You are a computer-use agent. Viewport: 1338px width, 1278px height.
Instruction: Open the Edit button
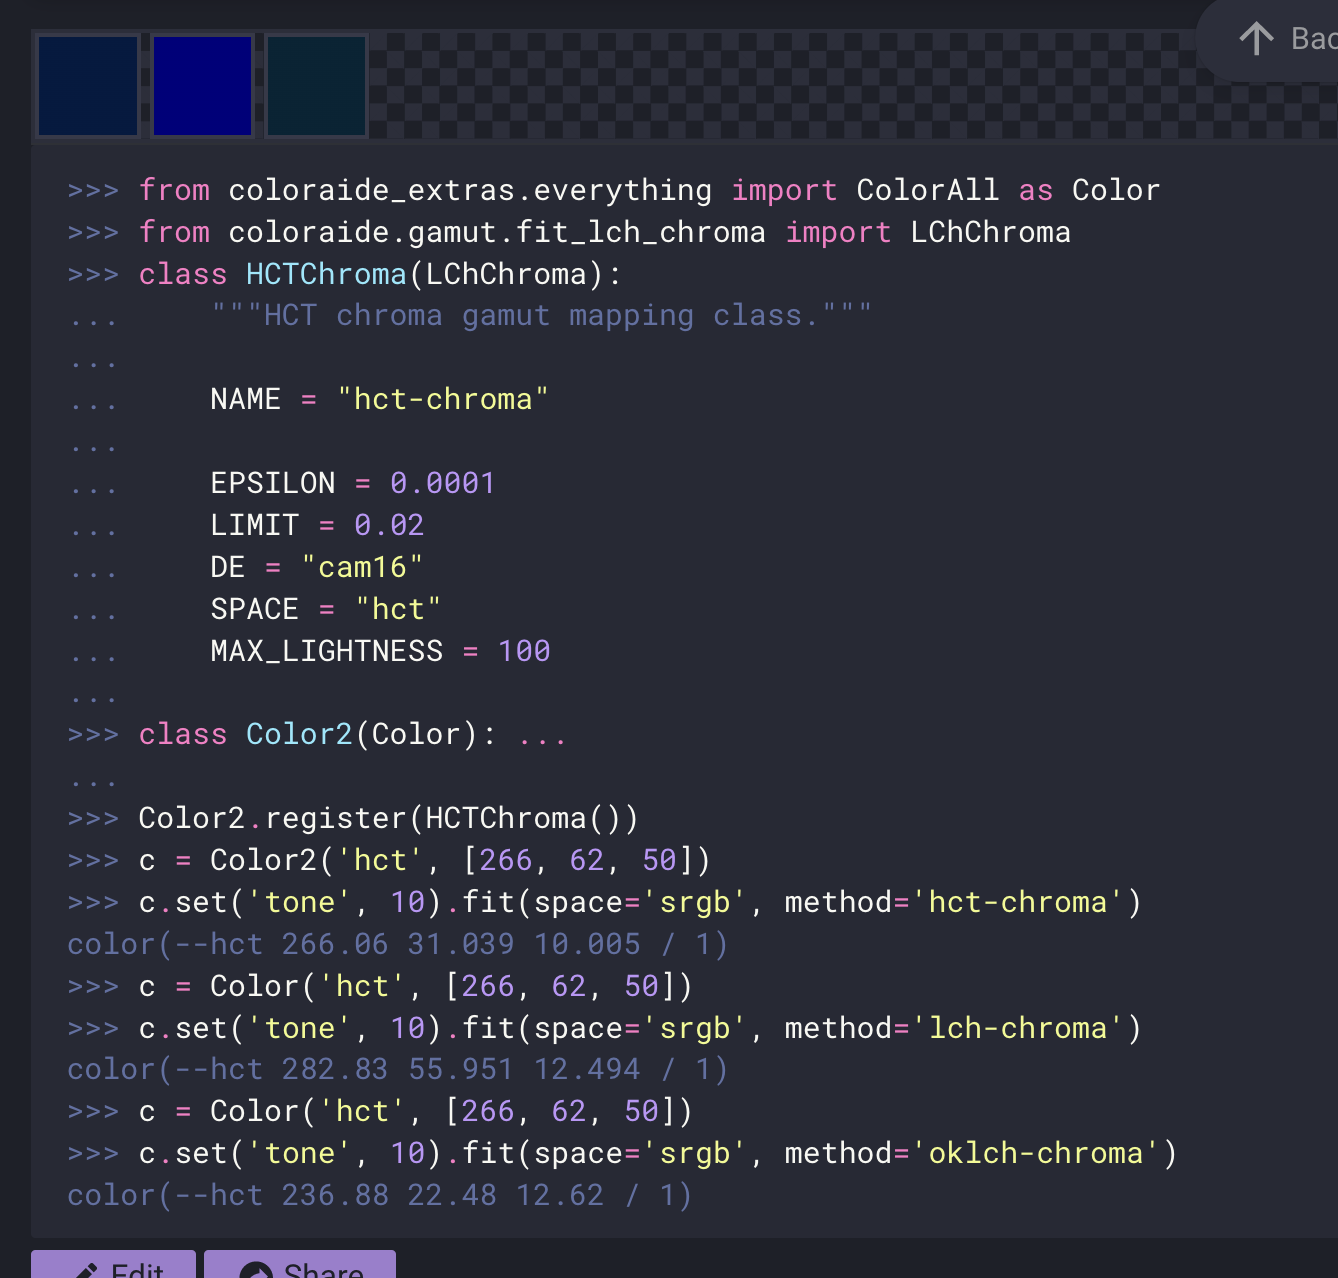(x=113, y=1270)
